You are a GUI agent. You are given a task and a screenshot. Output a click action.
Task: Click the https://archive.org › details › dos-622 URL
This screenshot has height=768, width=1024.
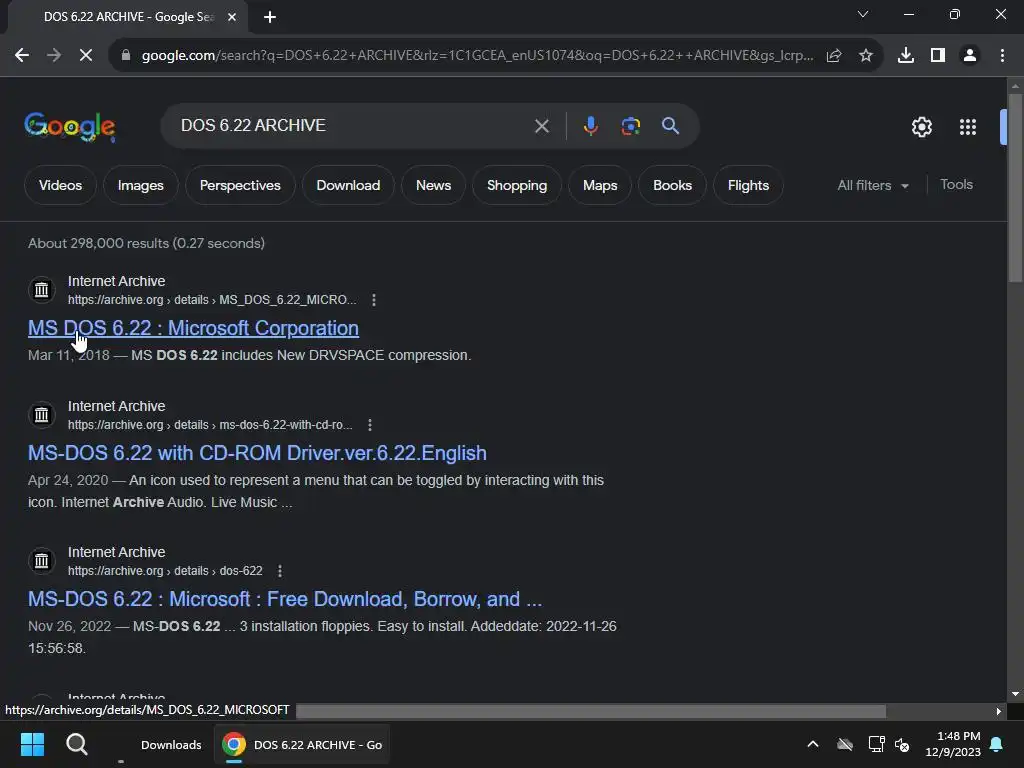(x=165, y=571)
